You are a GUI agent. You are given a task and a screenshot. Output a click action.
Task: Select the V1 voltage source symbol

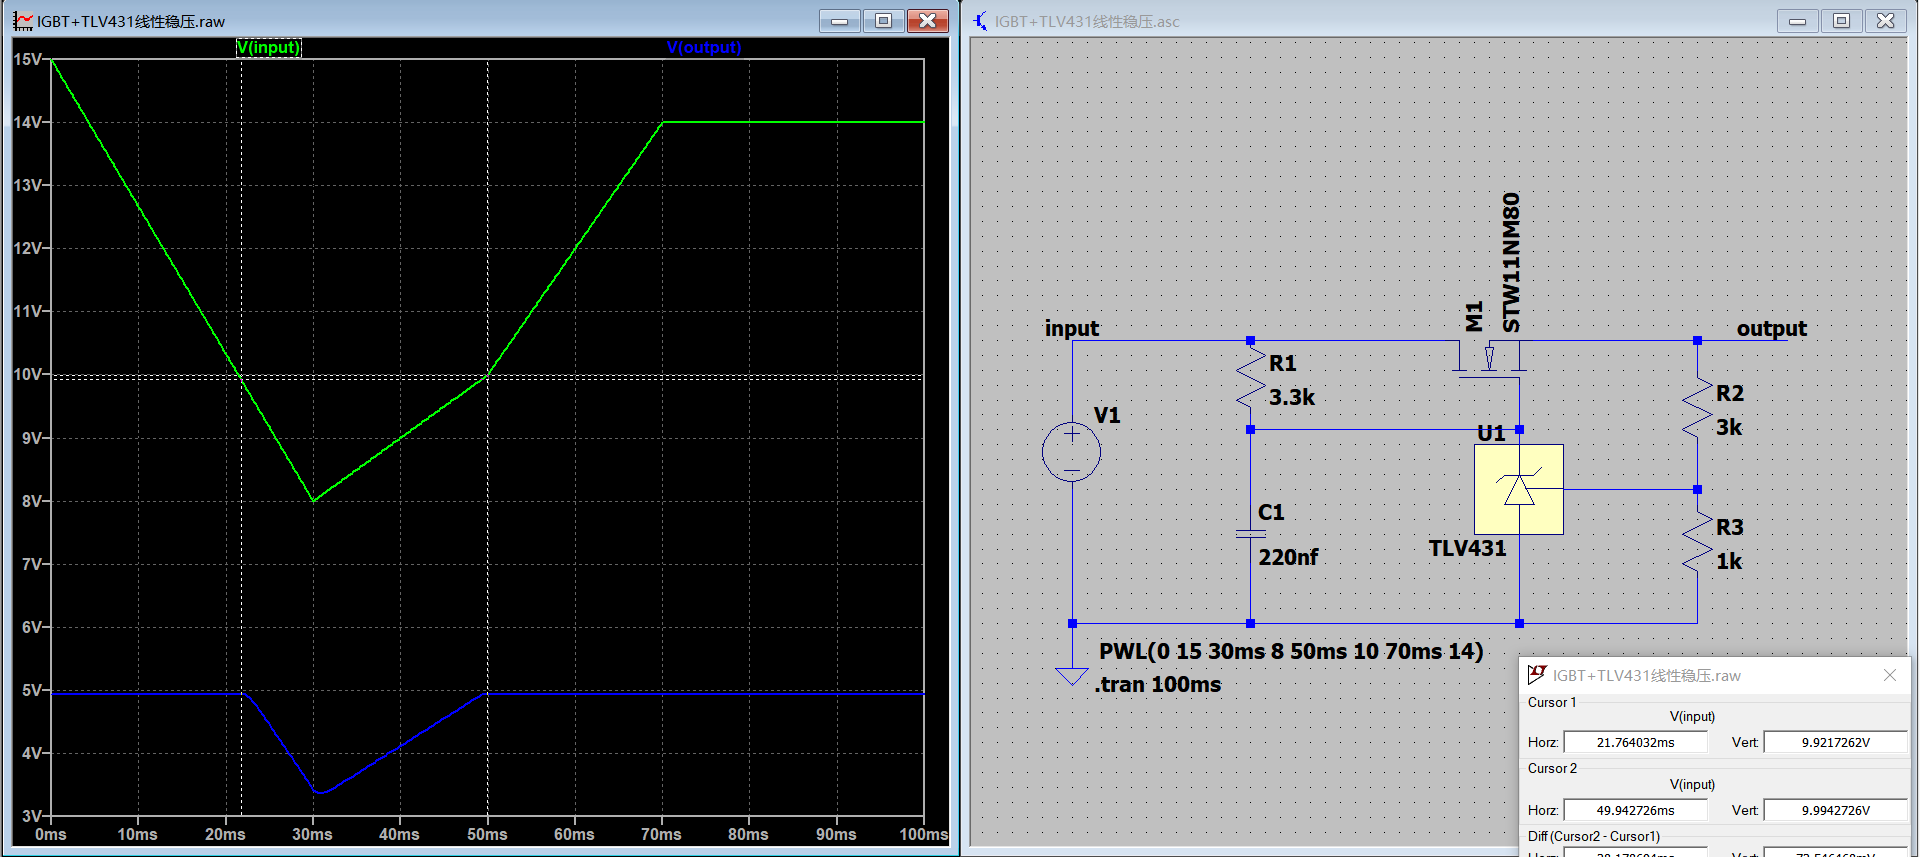pos(1071,452)
